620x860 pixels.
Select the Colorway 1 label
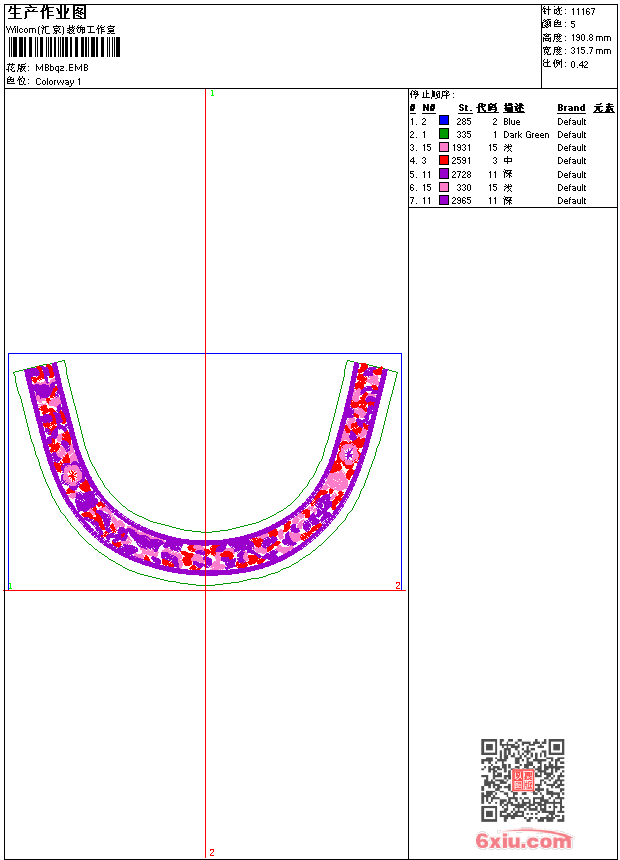click(58, 82)
